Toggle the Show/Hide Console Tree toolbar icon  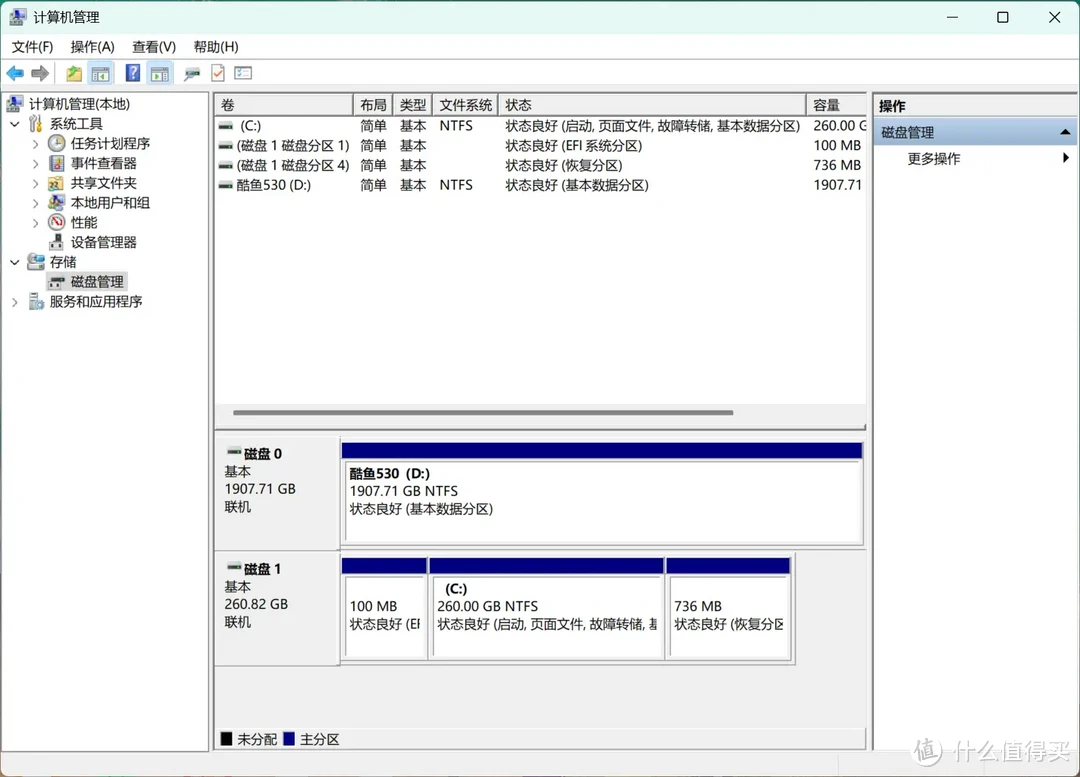pos(101,73)
